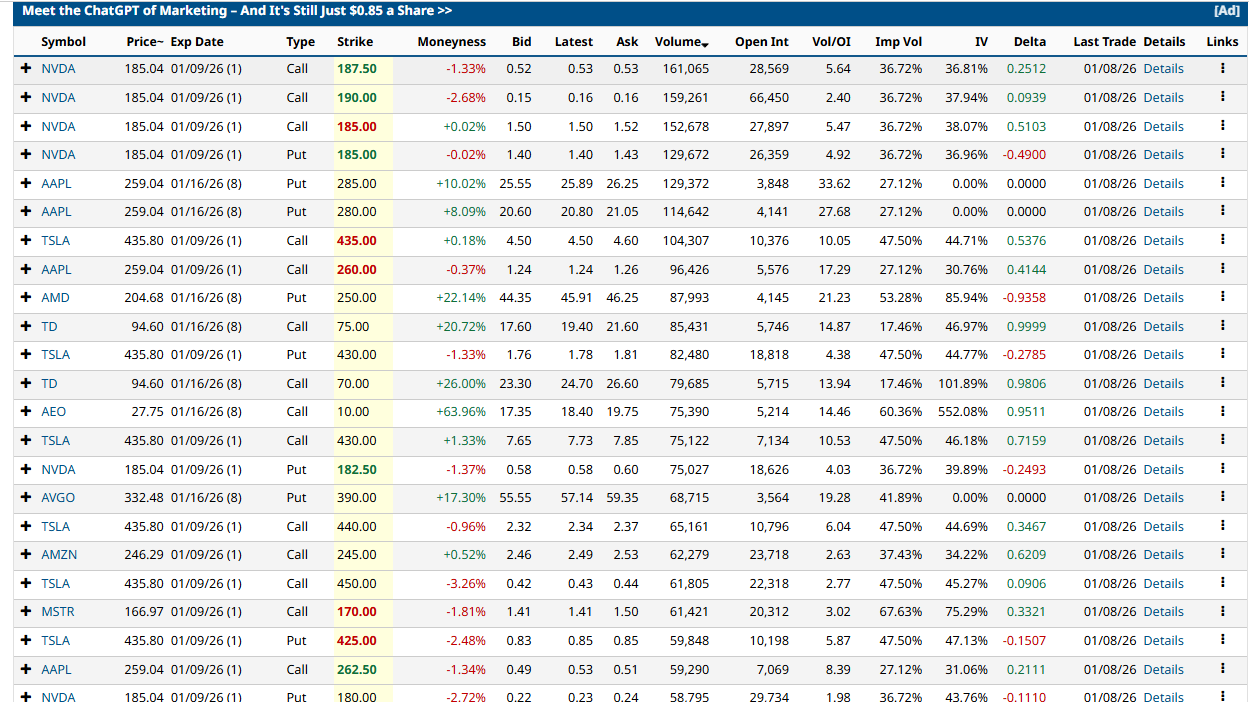
Task: Open the AMD symbol link
Action: point(55,298)
